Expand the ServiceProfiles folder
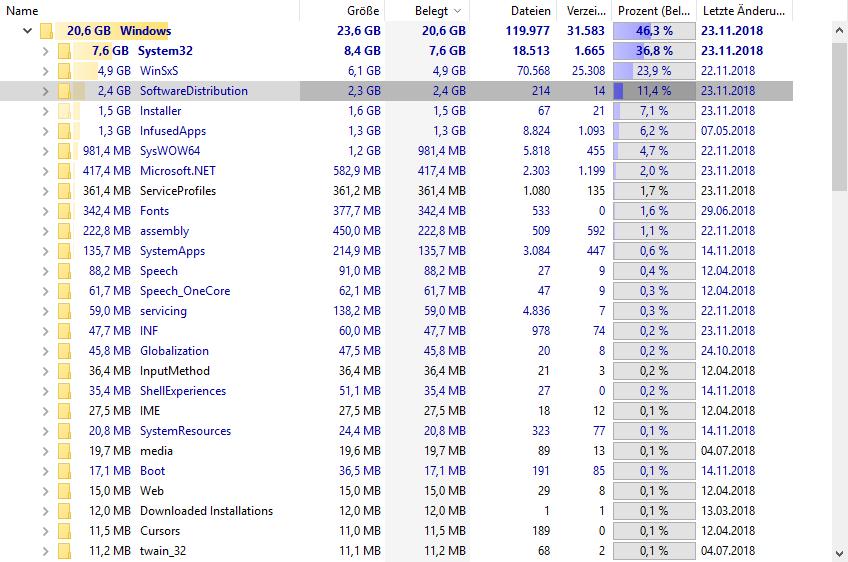The image size is (848, 562). point(45,191)
